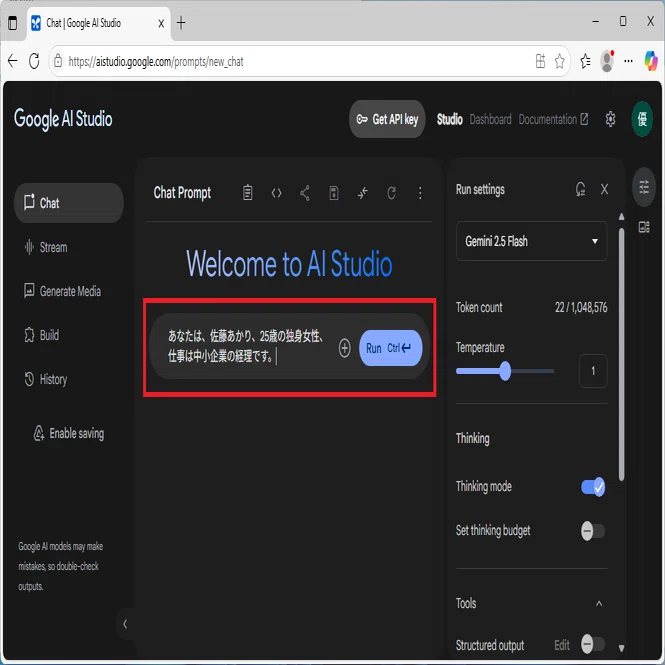The width and height of the screenshot is (665, 665).
Task: Select Chat in the left sidebar
Action: coord(69,203)
